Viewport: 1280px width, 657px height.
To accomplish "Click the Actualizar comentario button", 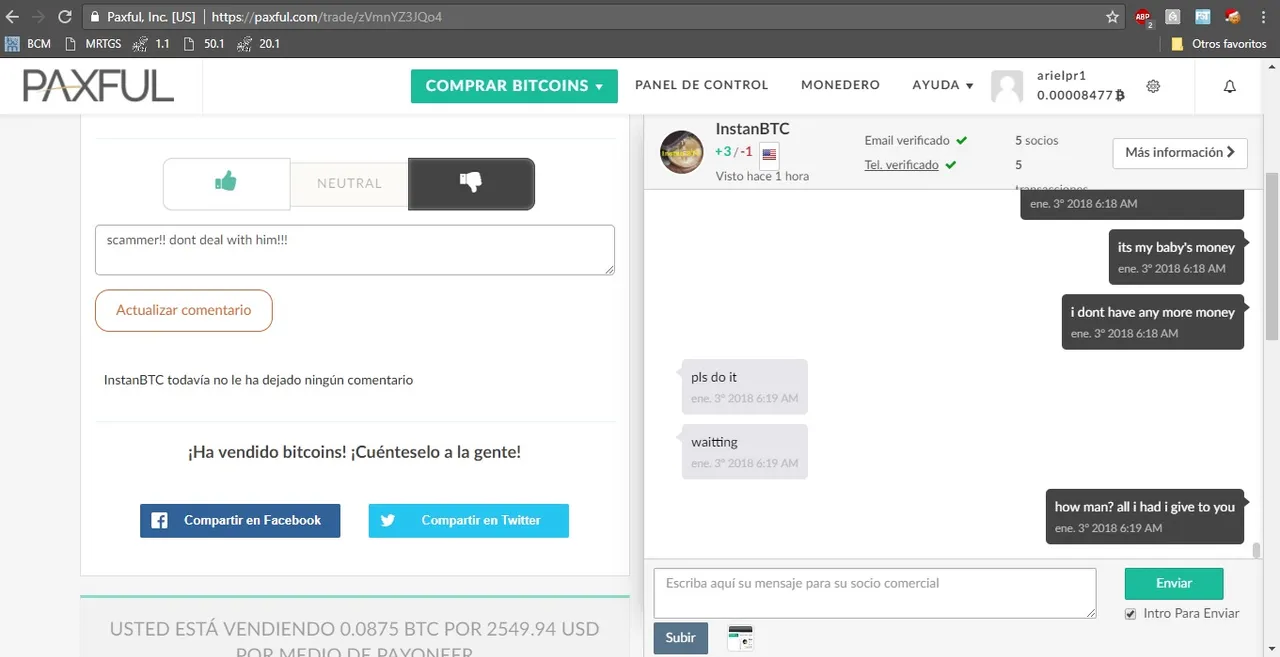I will (184, 310).
